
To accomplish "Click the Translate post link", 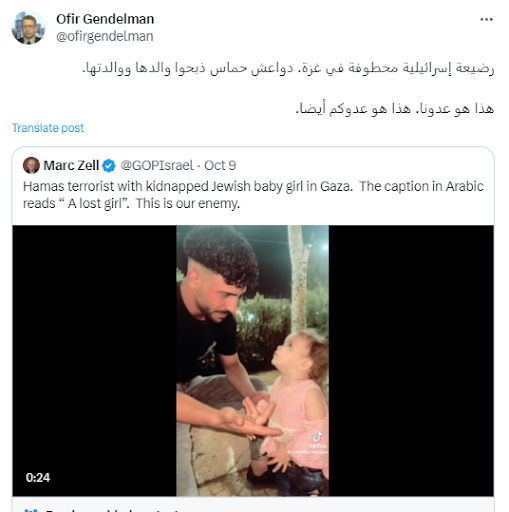I will click(48, 128).
